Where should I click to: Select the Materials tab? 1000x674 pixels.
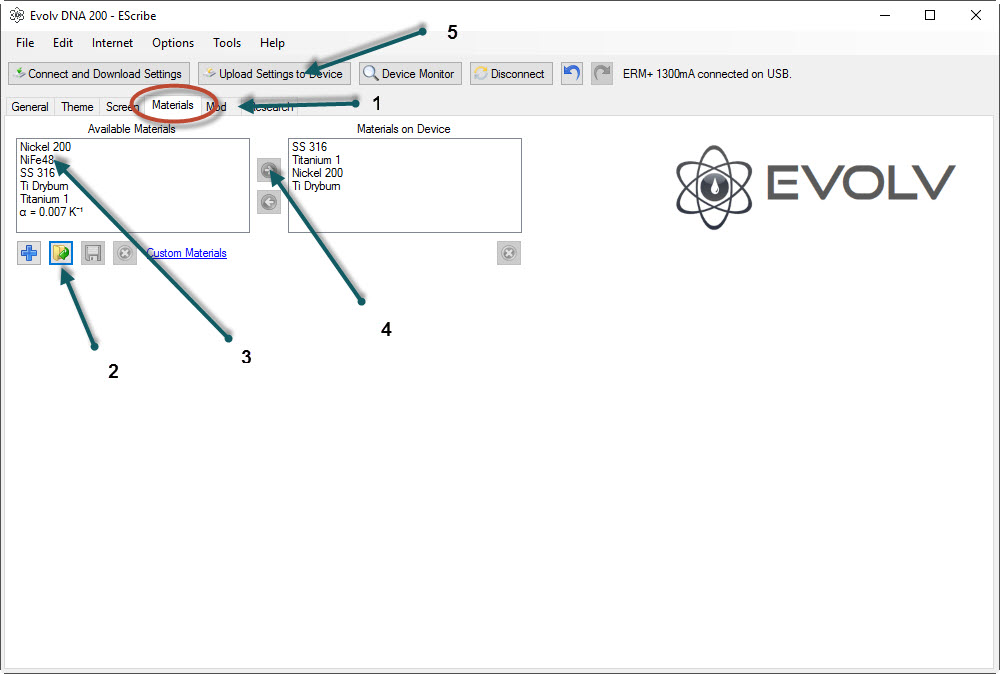point(173,105)
